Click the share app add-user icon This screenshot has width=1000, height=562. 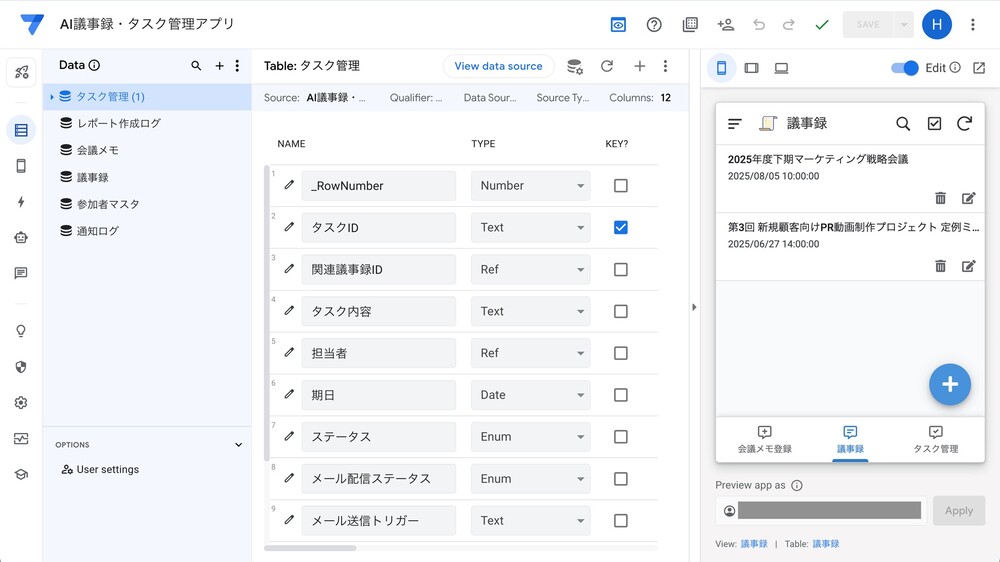tap(726, 25)
